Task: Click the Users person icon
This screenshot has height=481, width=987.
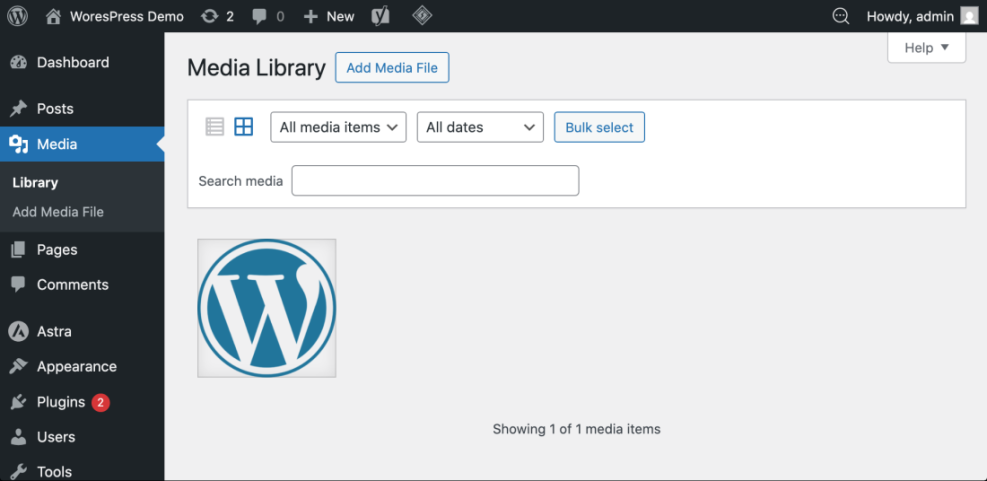Action: pyautogui.click(x=19, y=437)
